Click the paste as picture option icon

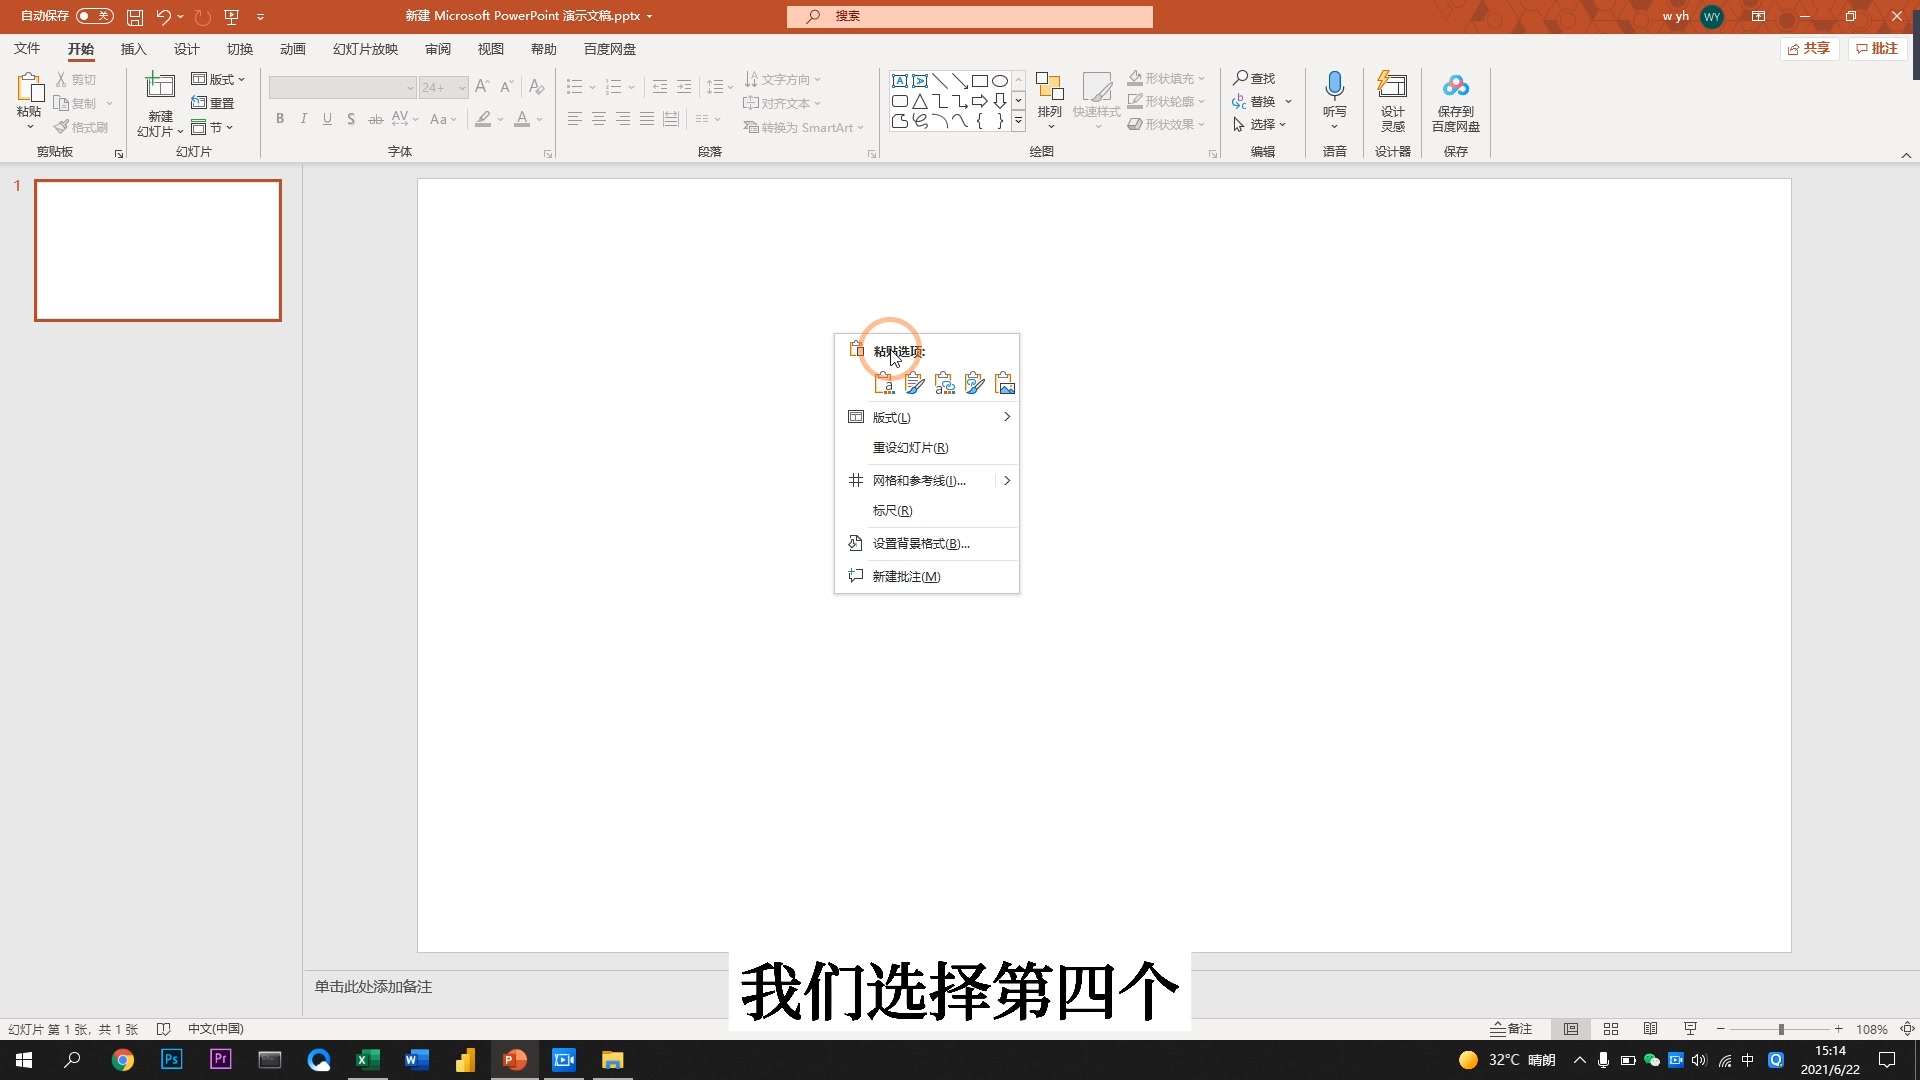(1005, 384)
